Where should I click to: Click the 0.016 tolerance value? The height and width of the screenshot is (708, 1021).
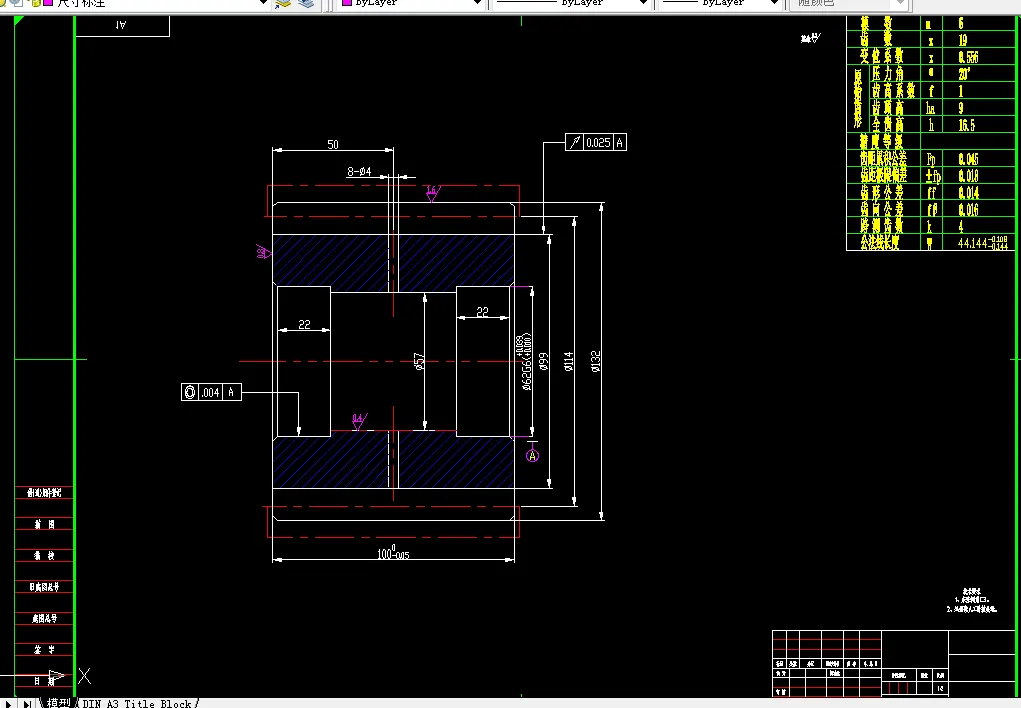point(968,209)
